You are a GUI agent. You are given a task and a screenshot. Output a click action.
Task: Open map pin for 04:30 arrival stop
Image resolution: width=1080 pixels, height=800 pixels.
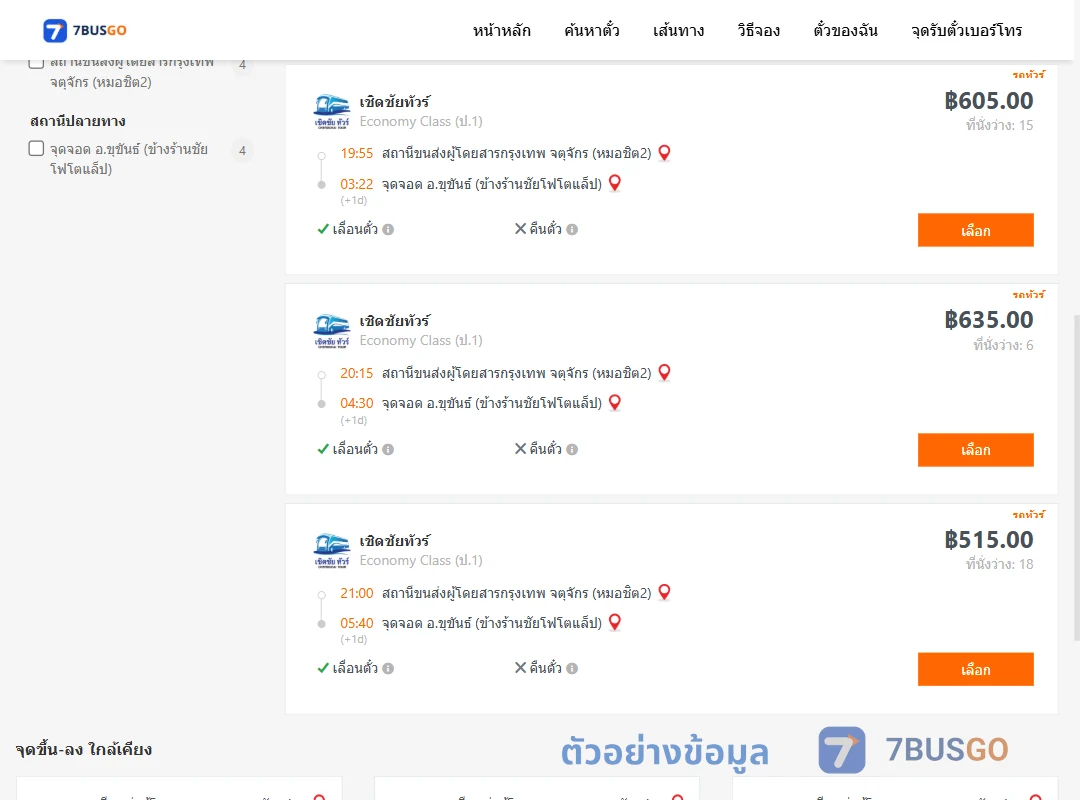click(x=615, y=402)
